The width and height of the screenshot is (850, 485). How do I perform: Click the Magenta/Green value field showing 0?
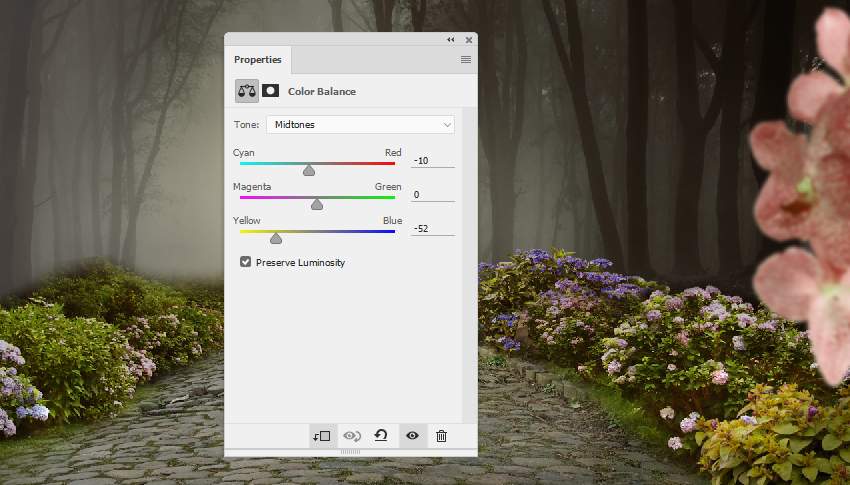tap(433, 195)
